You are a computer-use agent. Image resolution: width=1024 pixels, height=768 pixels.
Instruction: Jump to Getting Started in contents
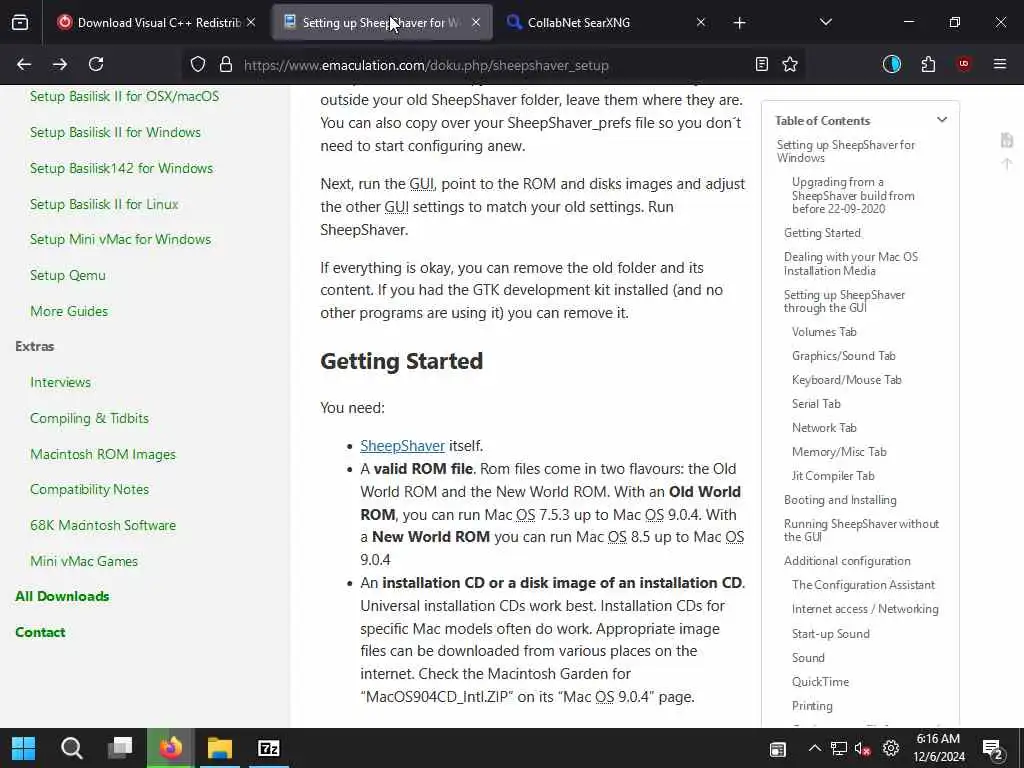(x=822, y=232)
